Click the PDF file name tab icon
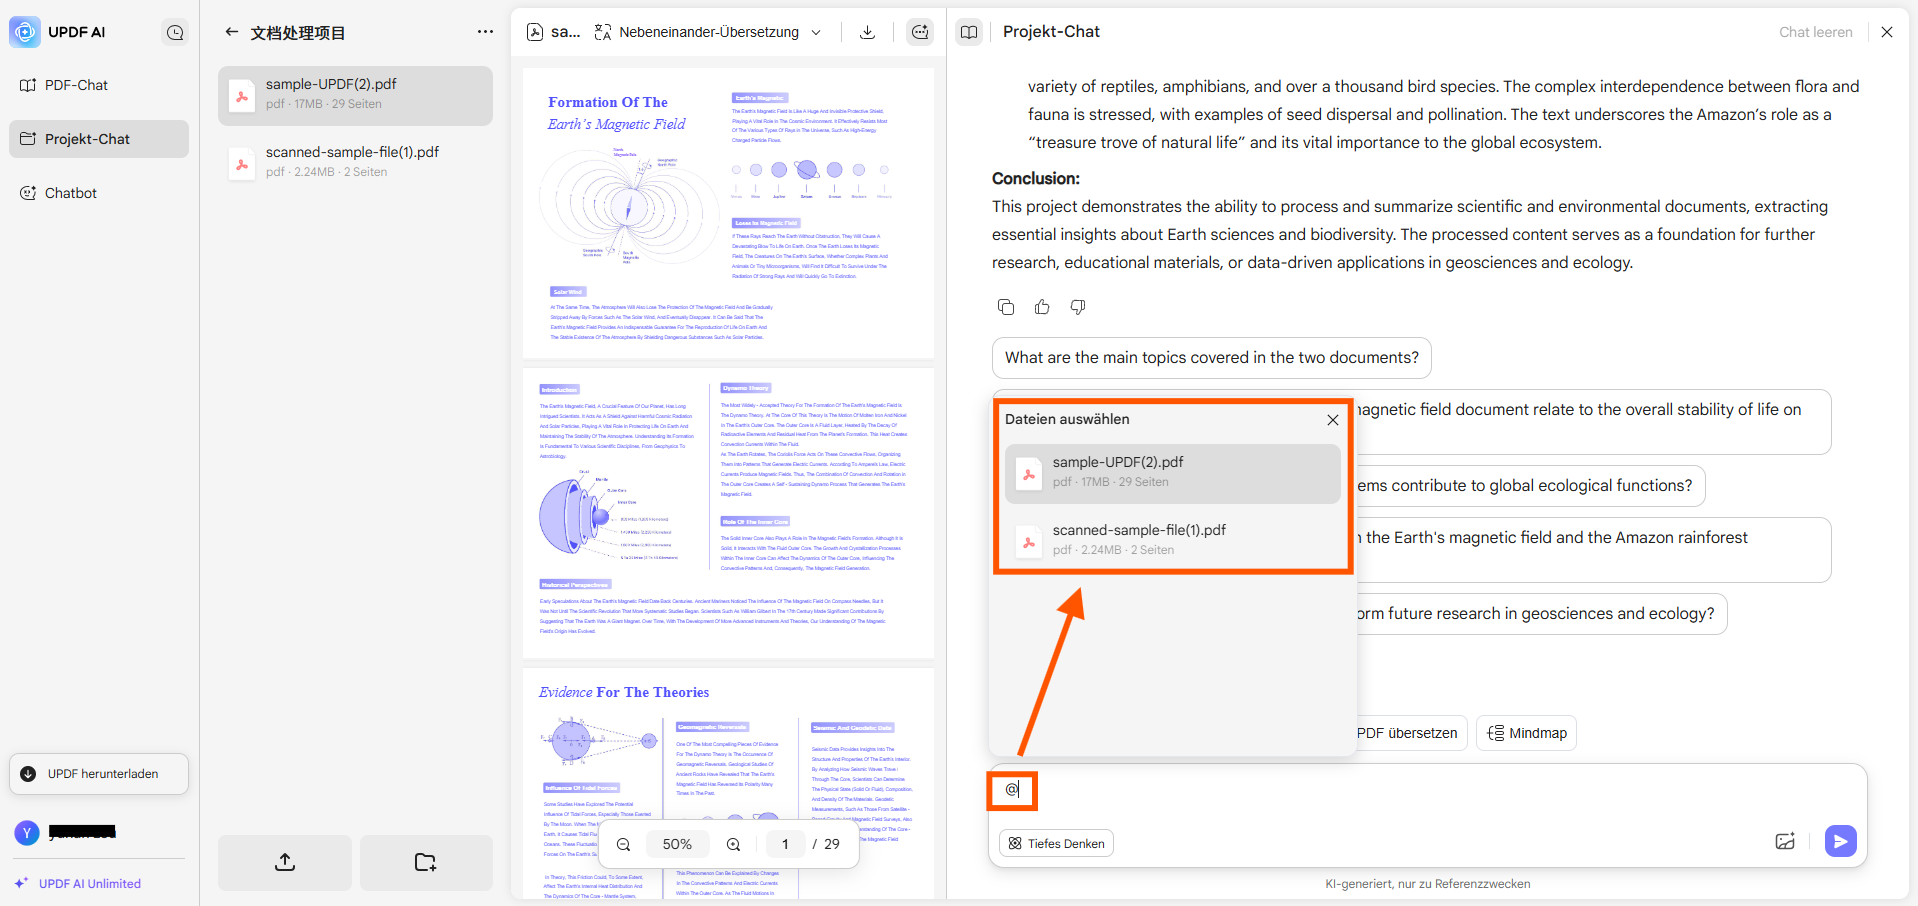The width and height of the screenshot is (1918, 906). pyautogui.click(x=535, y=32)
